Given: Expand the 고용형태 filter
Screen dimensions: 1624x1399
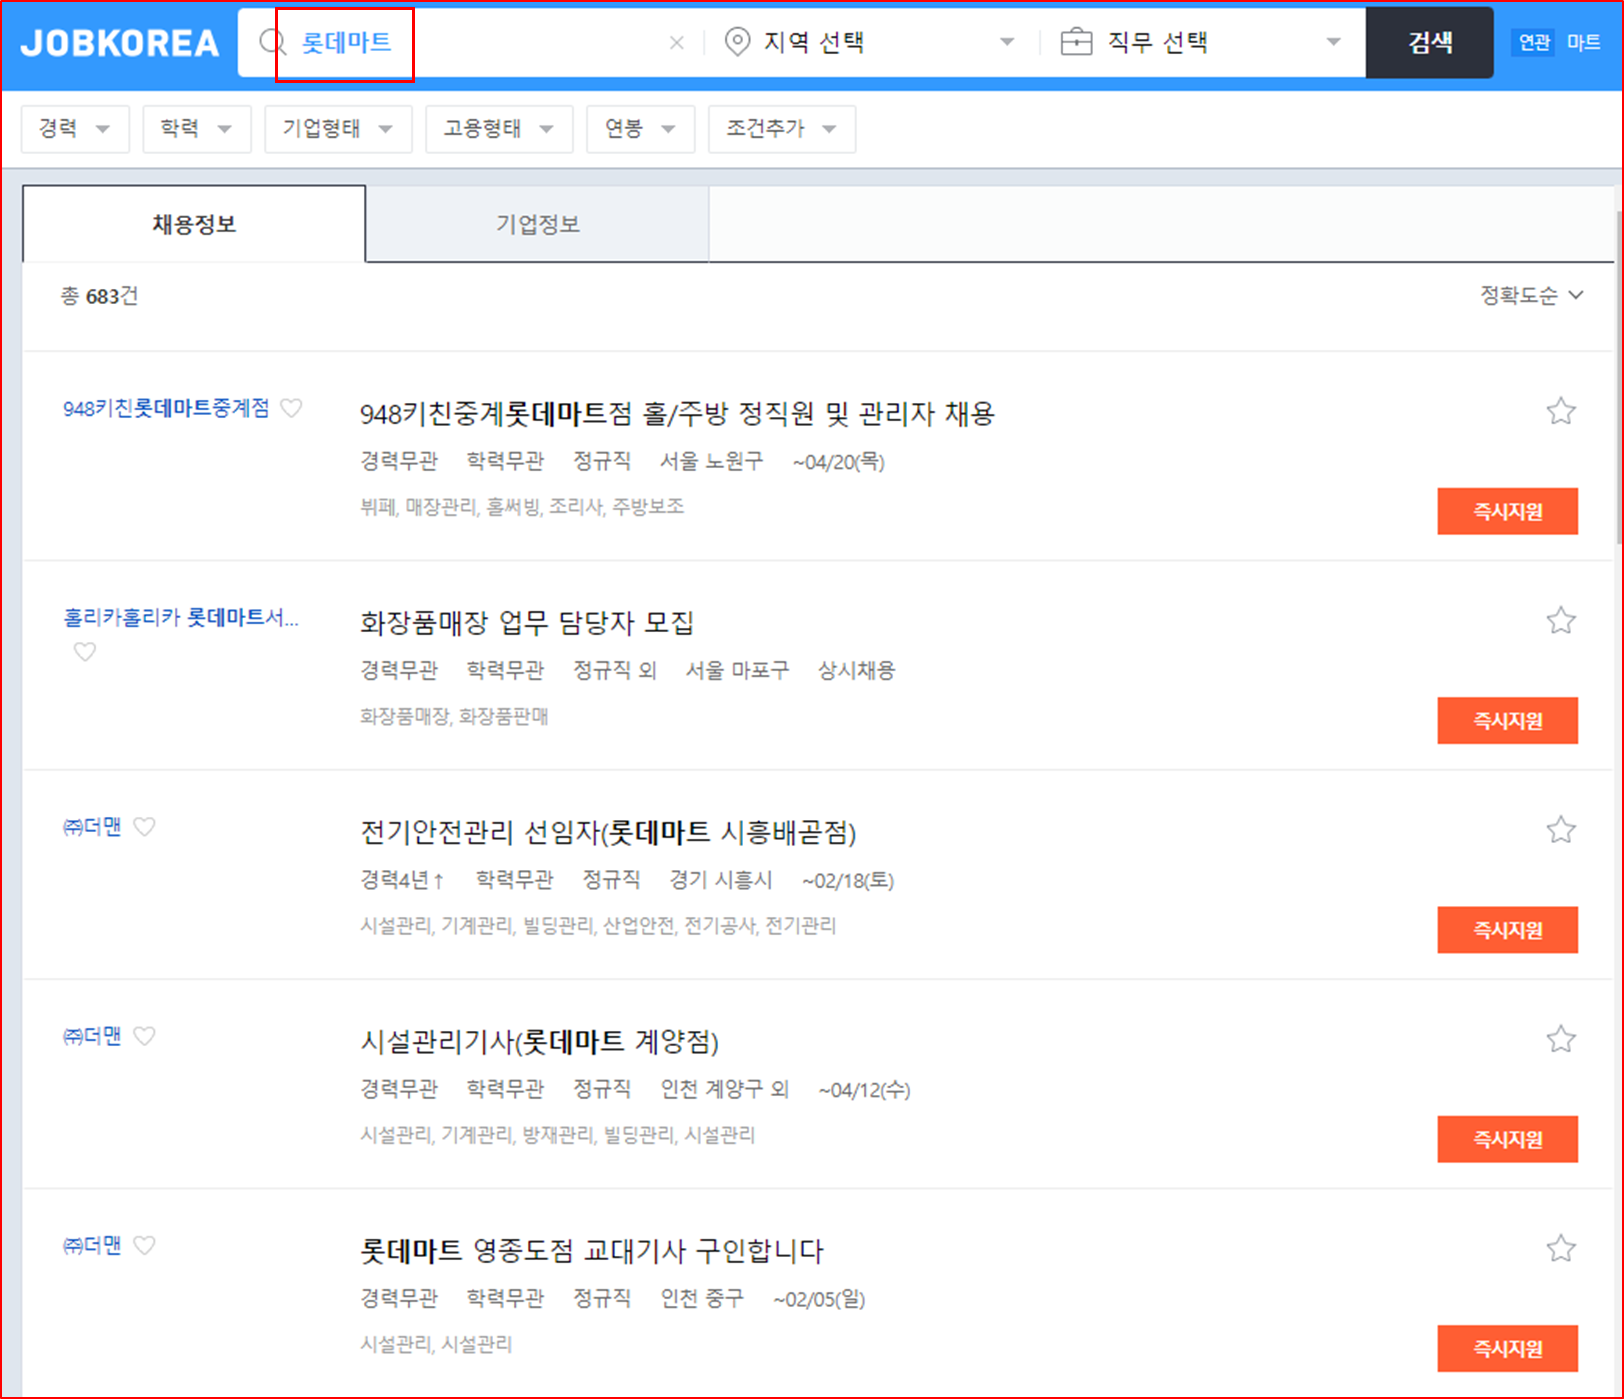Looking at the screenshot, I should coord(499,129).
